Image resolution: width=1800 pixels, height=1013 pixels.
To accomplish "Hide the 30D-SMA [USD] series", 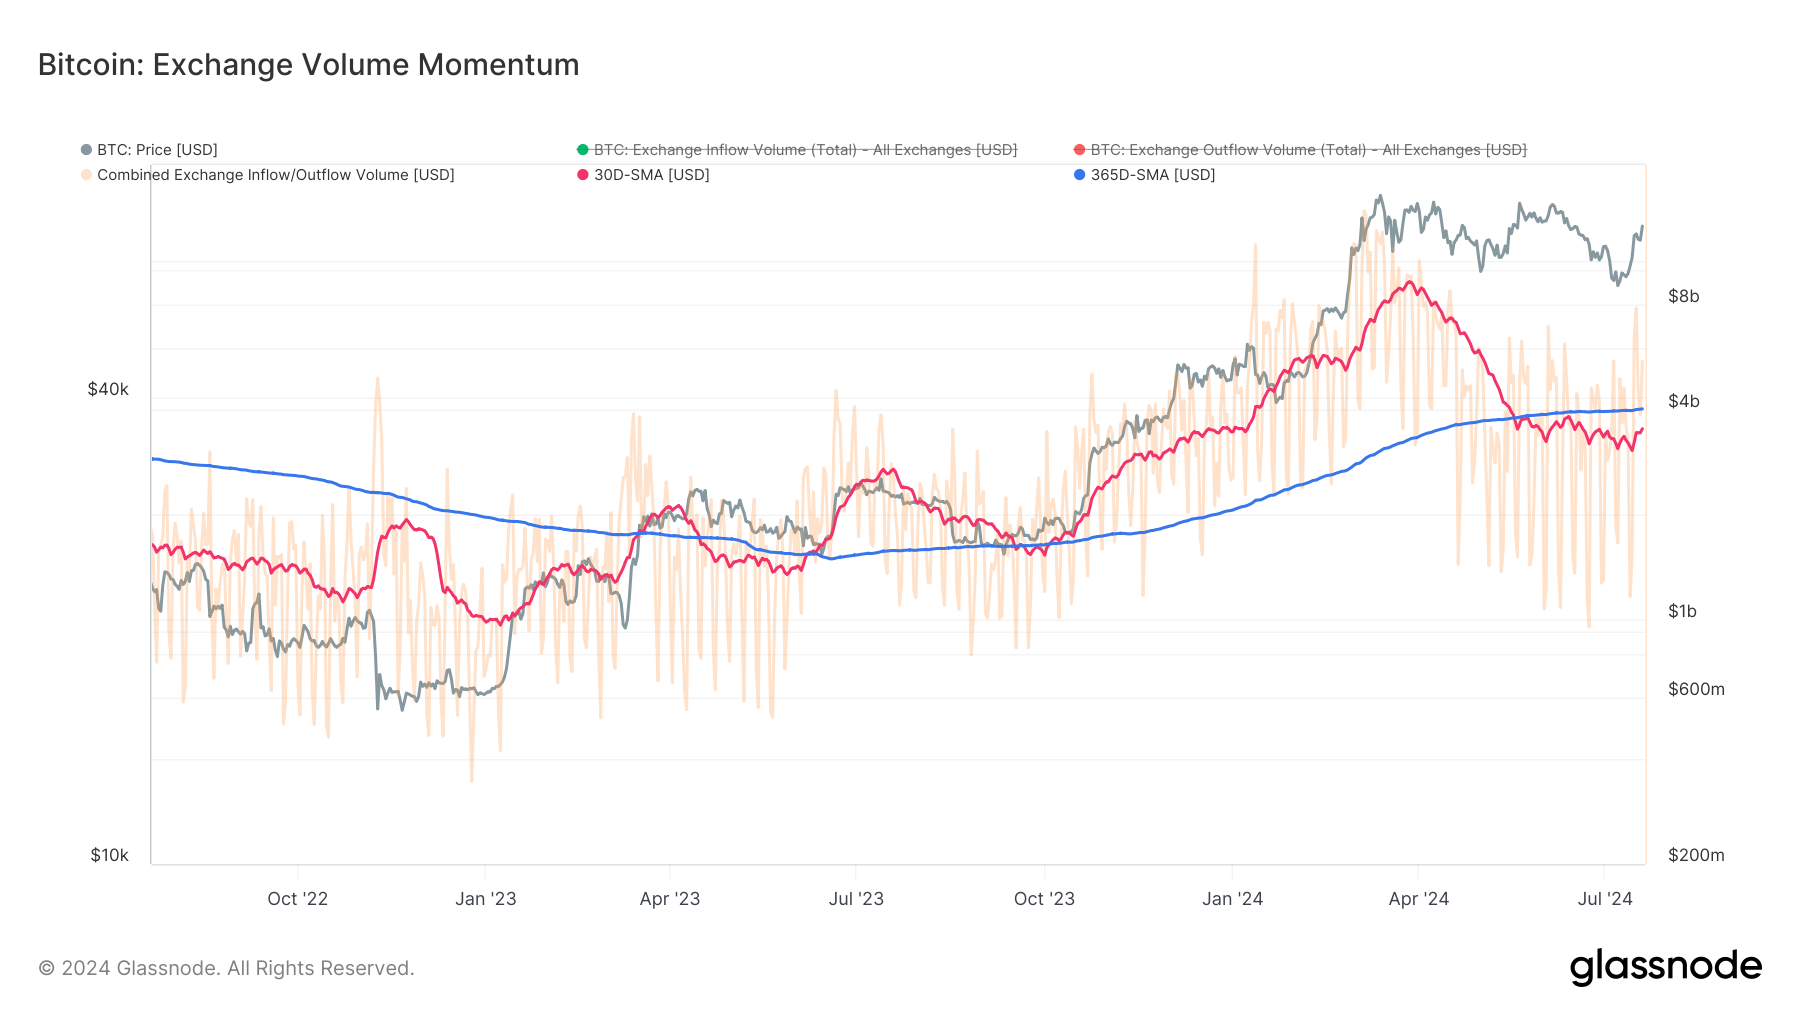I will (x=643, y=175).
